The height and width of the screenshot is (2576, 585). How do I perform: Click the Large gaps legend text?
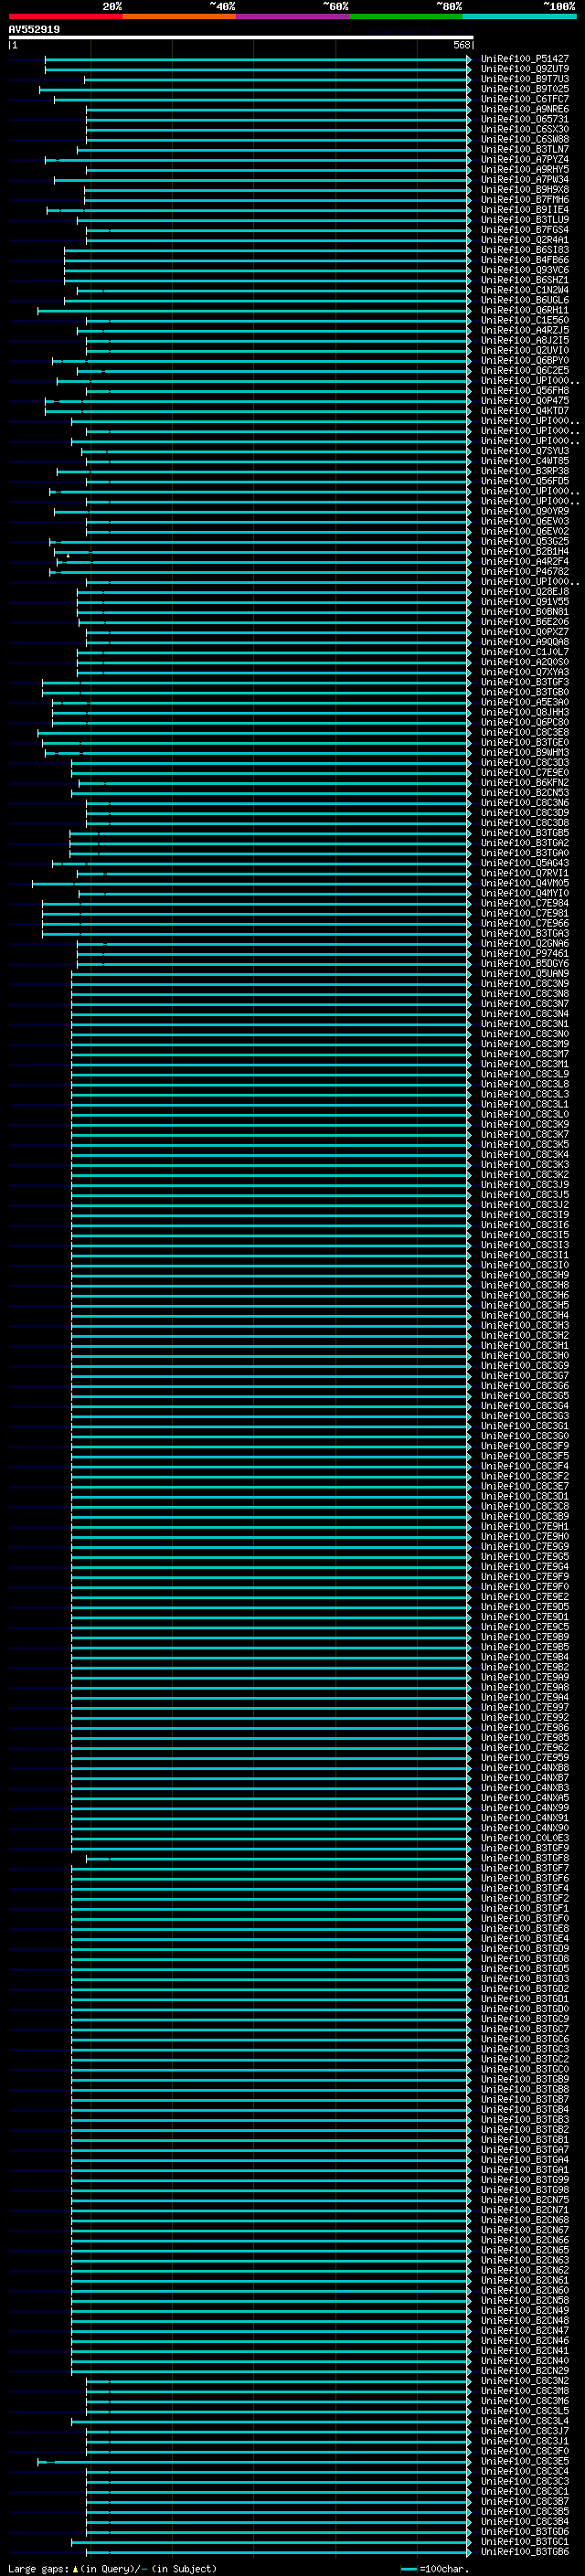(x=112, y=2568)
